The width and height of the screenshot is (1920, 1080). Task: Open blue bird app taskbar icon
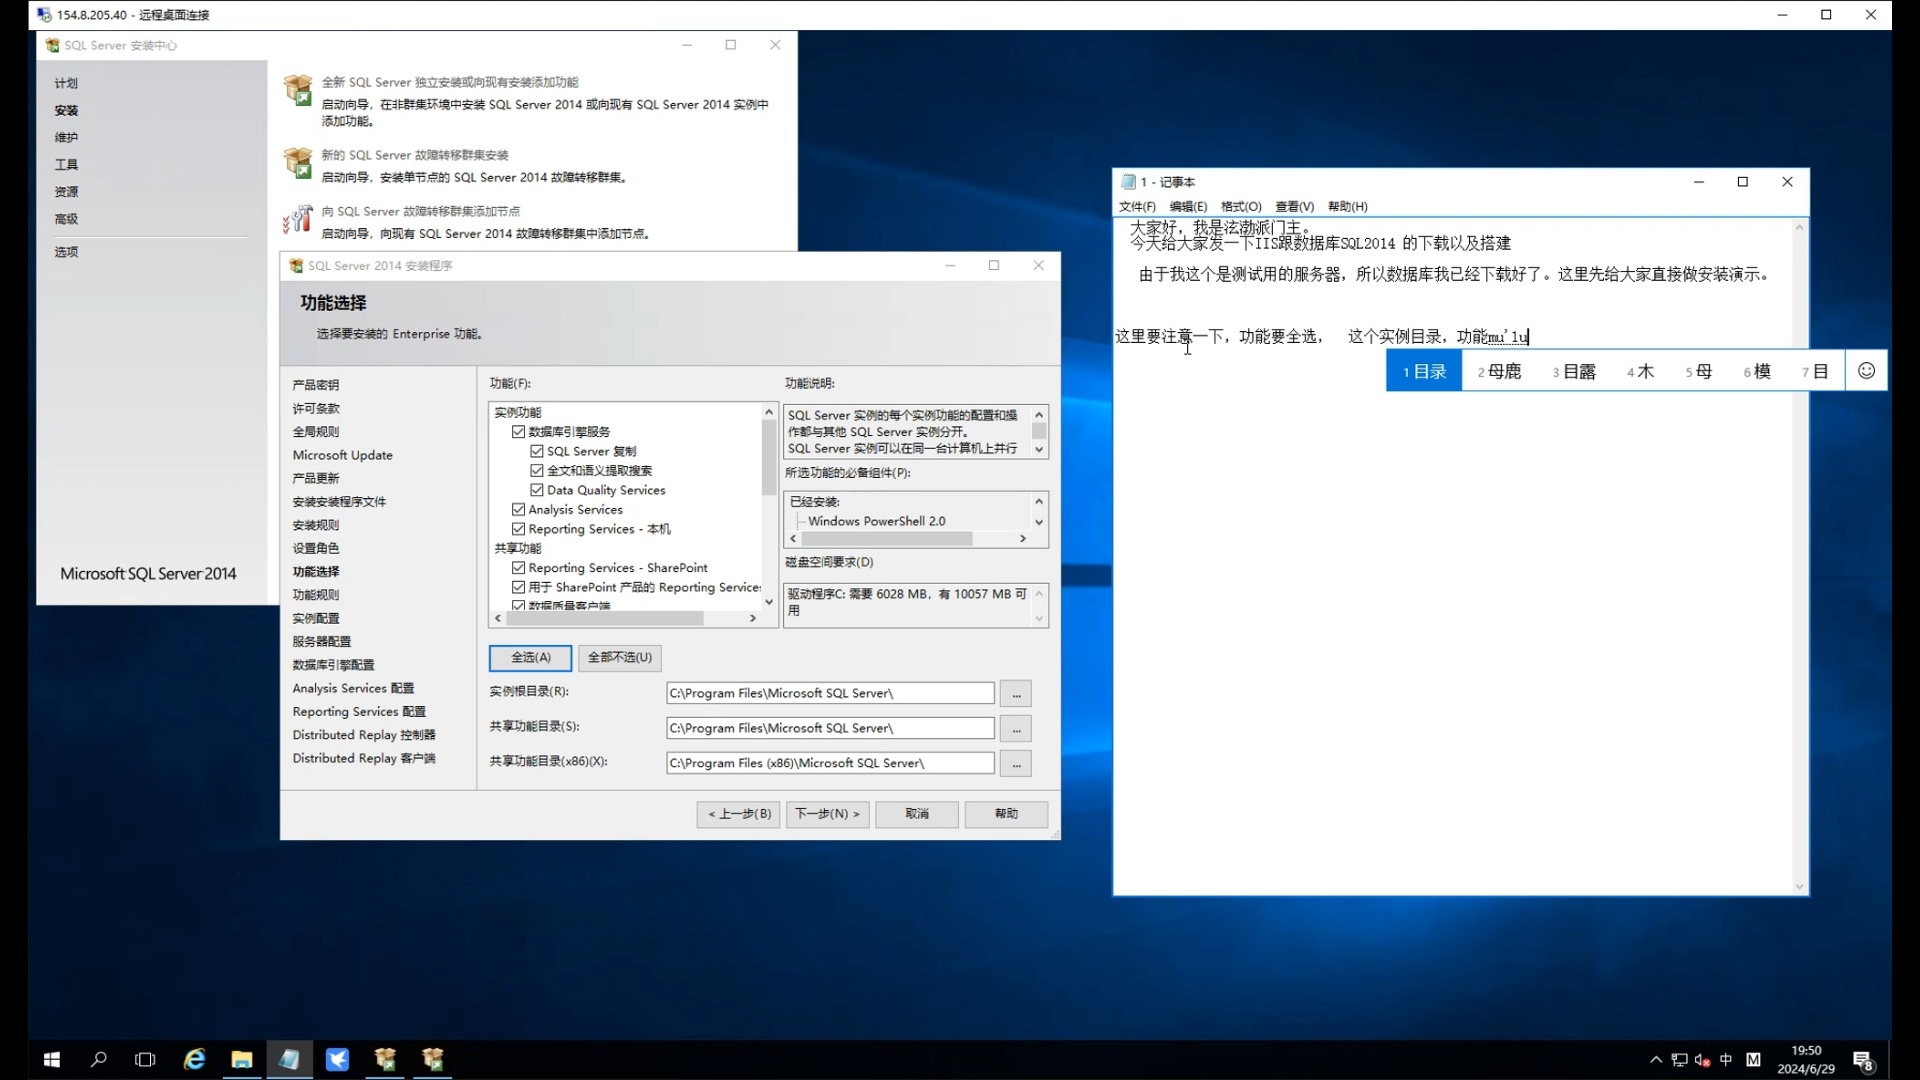[338, 1059]
